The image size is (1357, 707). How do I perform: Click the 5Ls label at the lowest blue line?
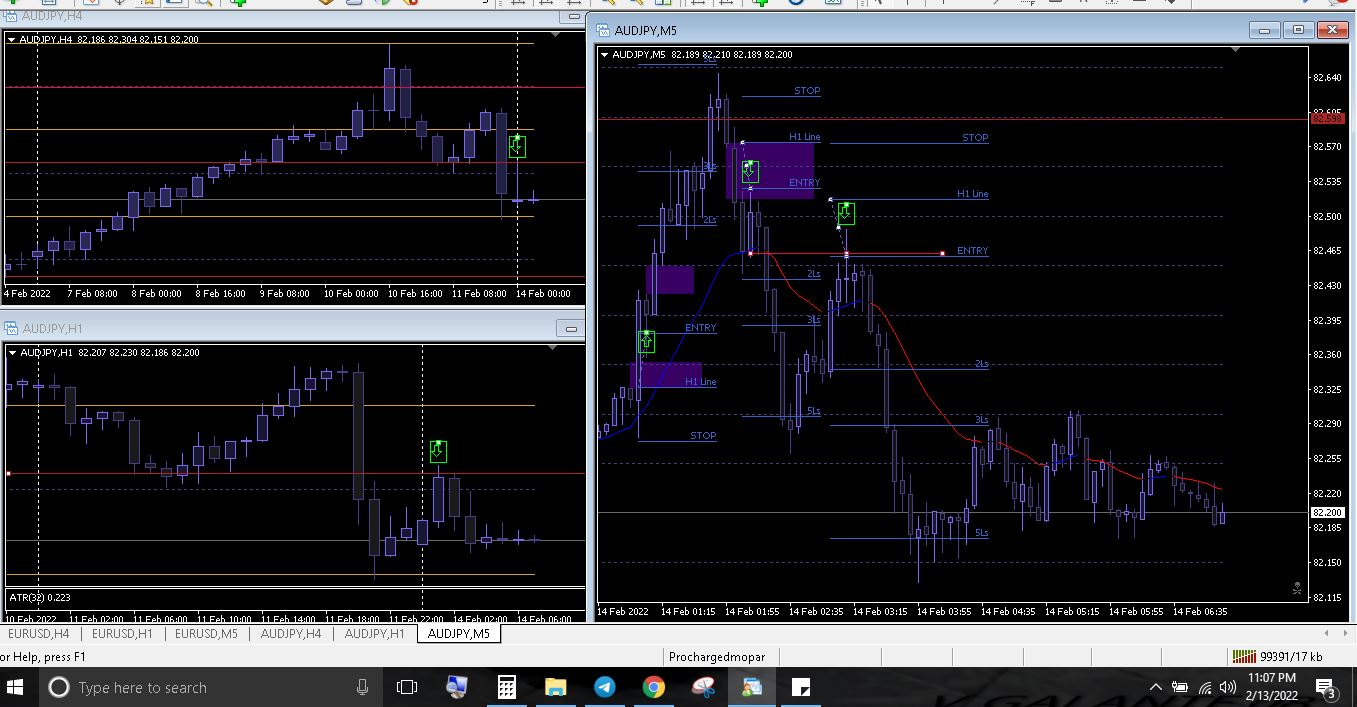coord(982,533)
